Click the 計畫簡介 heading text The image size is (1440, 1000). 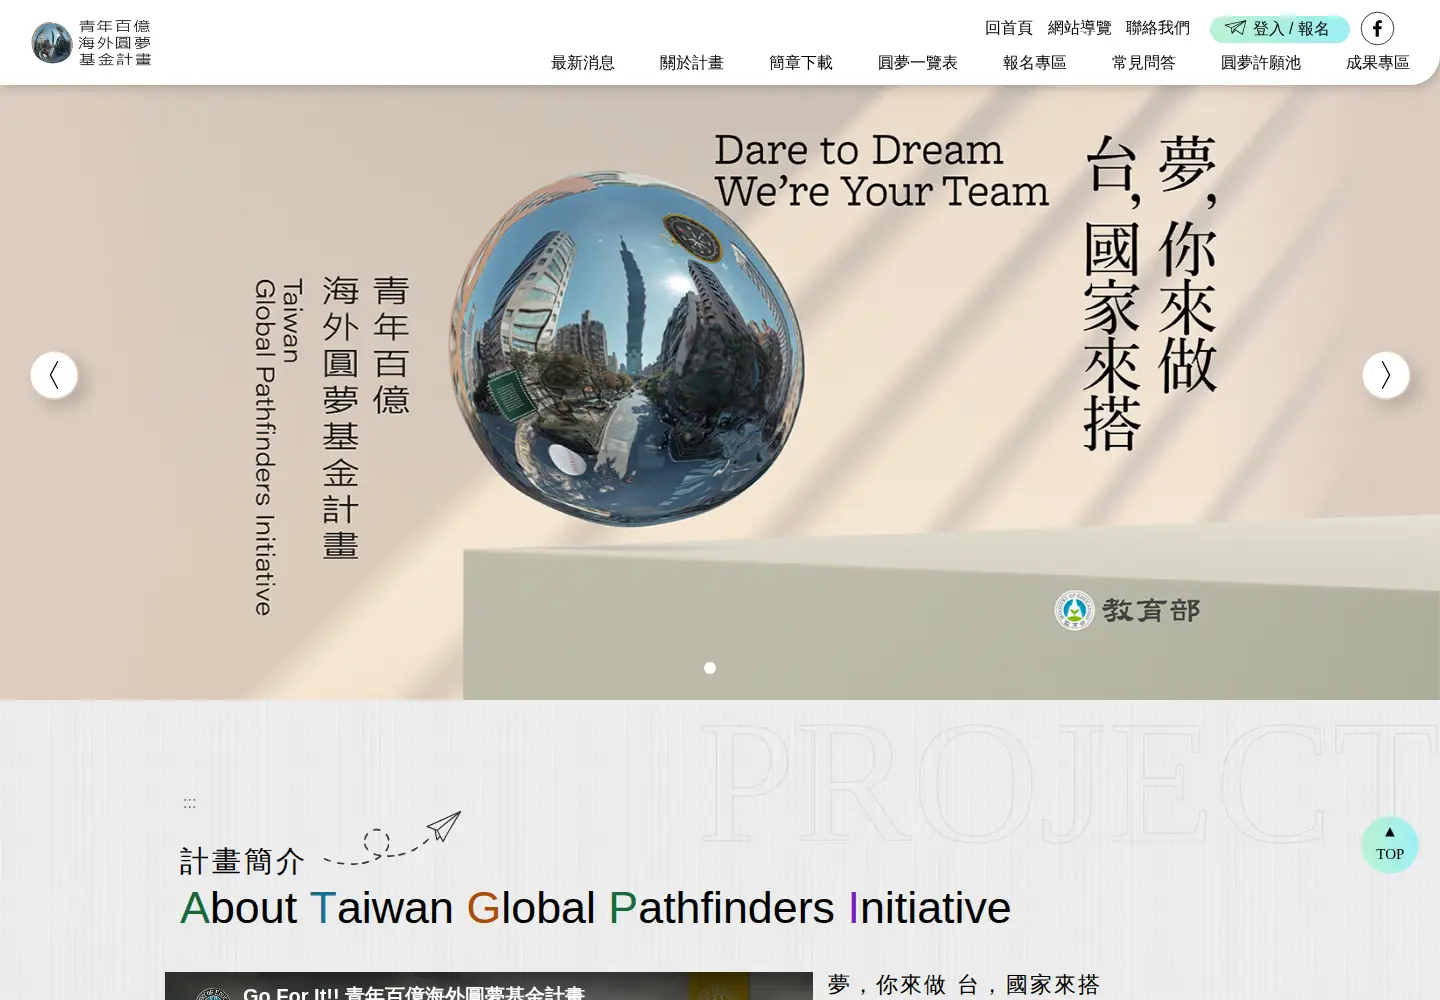pyautogui.click(x=242, y=861)
